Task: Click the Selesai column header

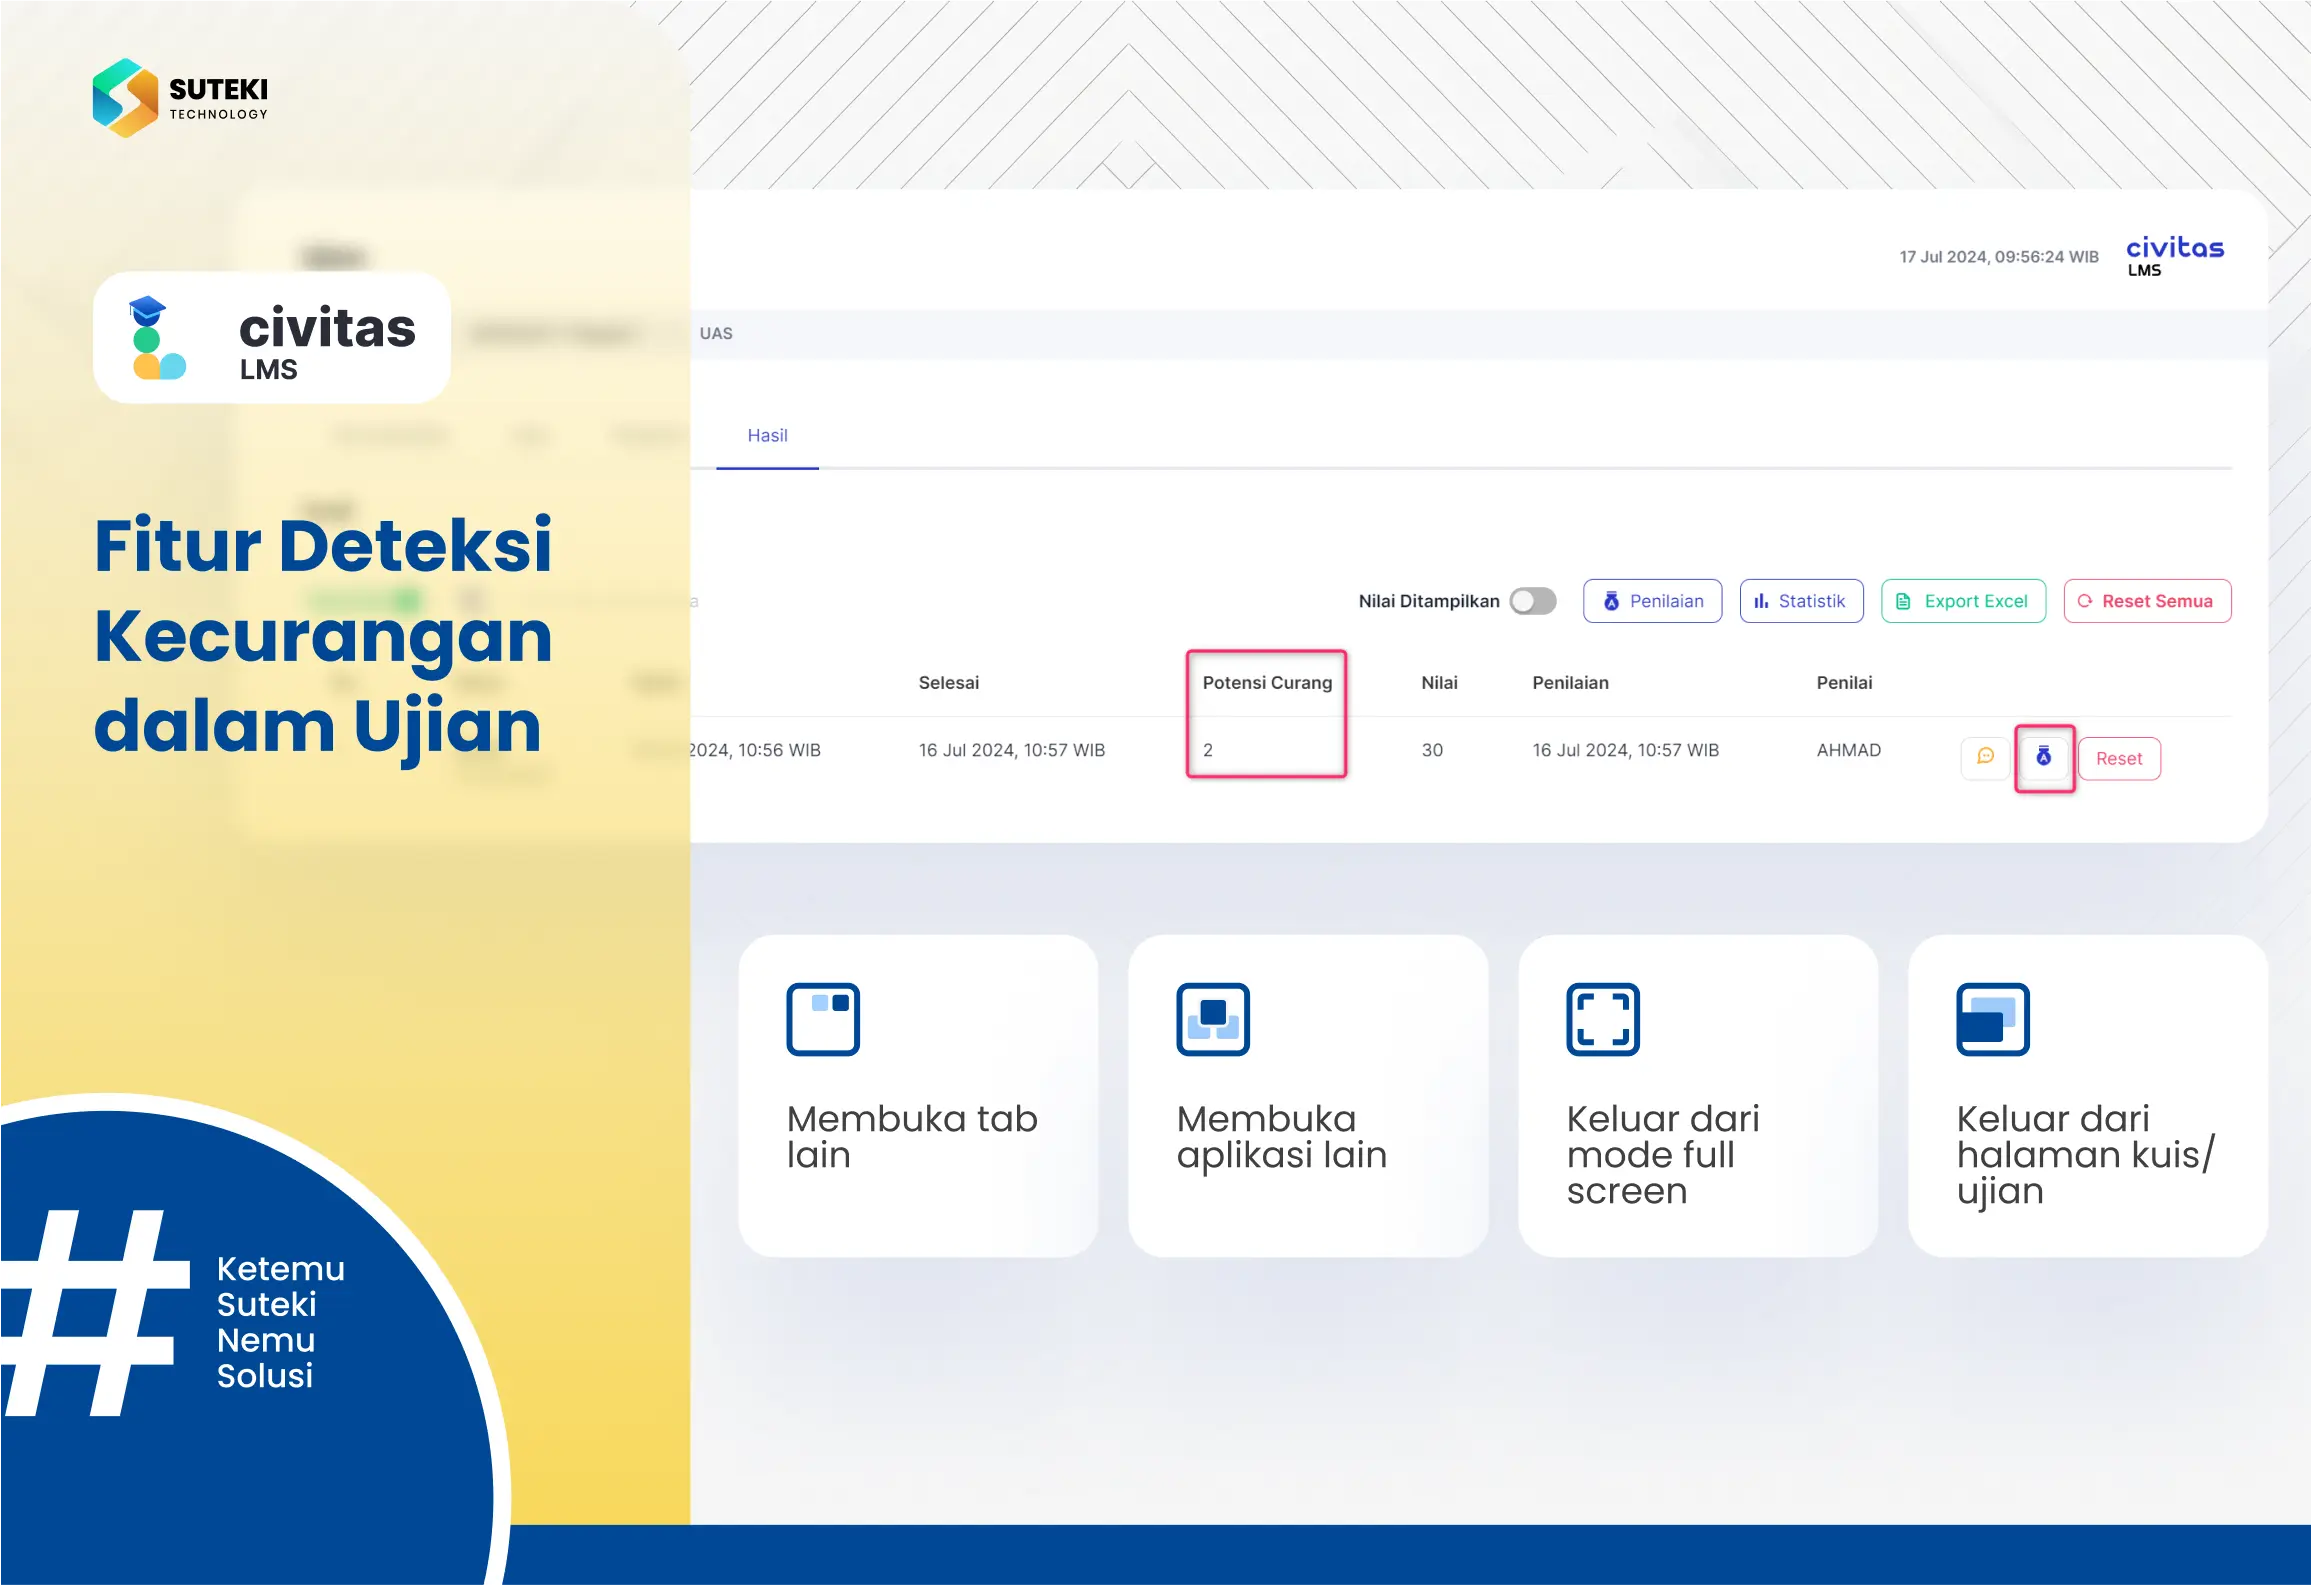Action: pos(949,683)
